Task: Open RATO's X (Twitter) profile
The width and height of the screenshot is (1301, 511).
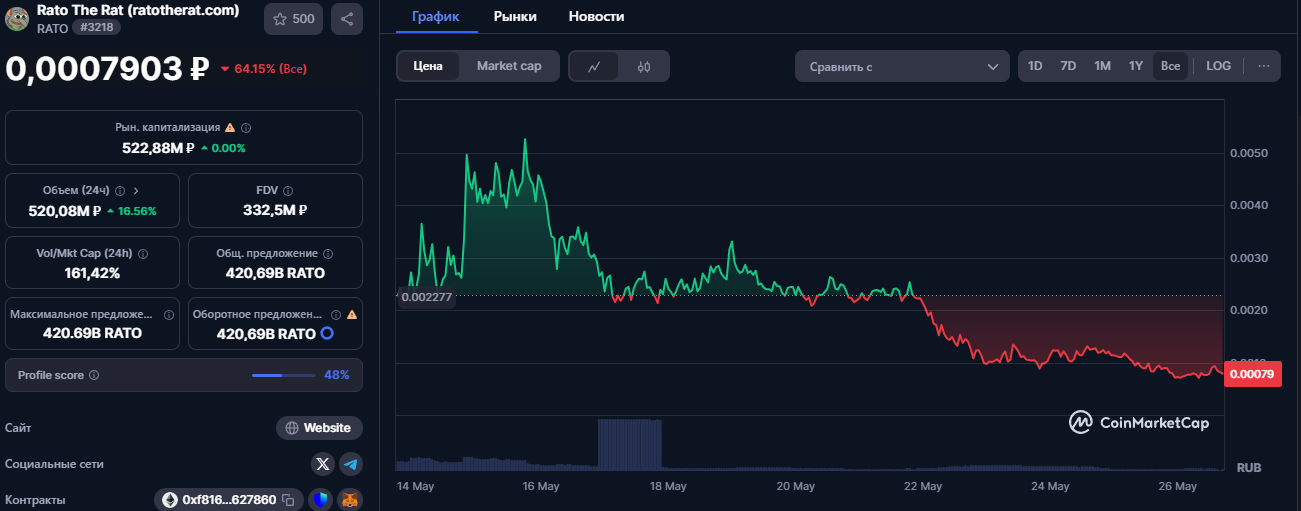Action: (322, 464)
